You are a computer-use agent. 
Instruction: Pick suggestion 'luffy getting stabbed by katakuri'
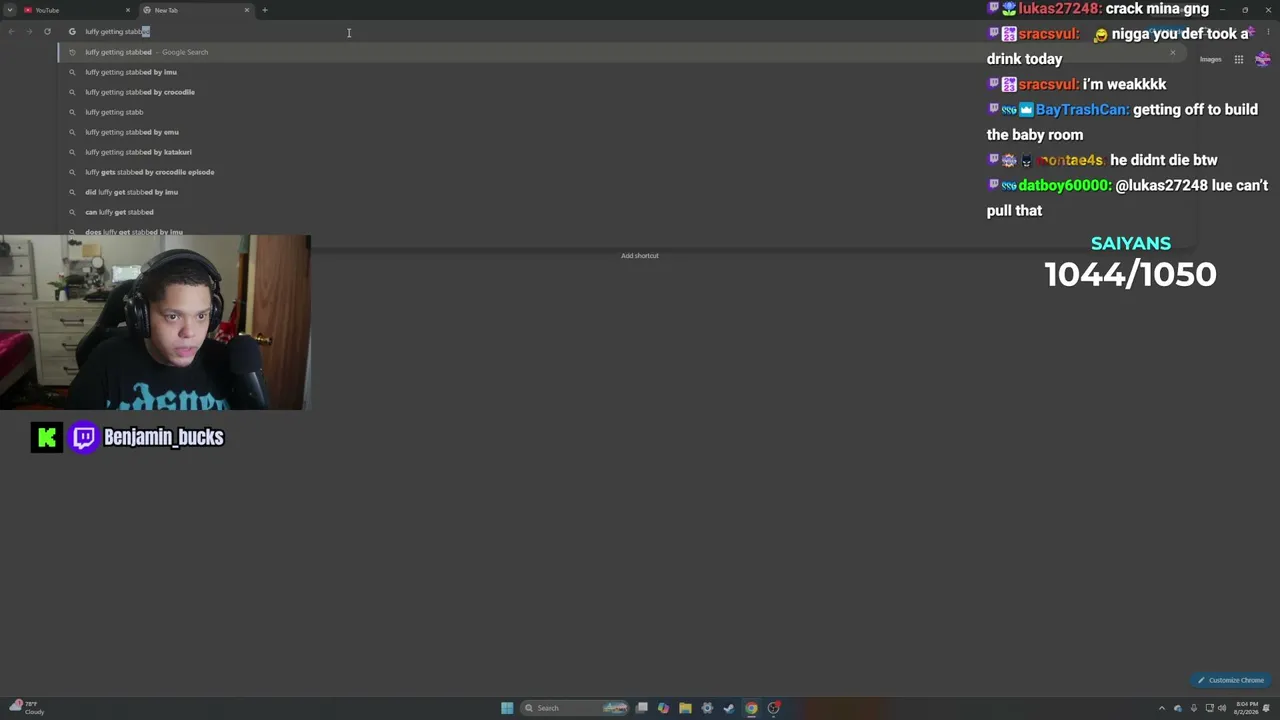[x=620, y=152]
